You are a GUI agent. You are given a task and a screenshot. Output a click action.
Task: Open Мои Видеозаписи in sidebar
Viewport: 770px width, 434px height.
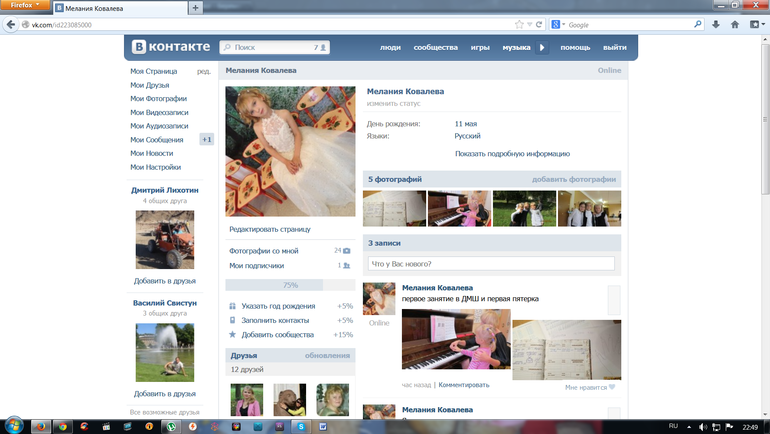pos(159,112)
